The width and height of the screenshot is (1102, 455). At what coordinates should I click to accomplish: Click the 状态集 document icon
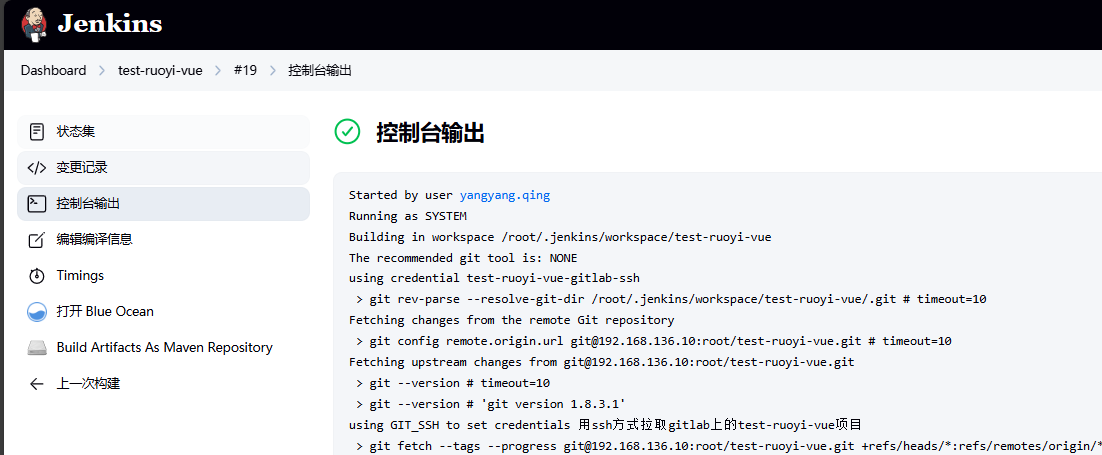click(37, 132)
